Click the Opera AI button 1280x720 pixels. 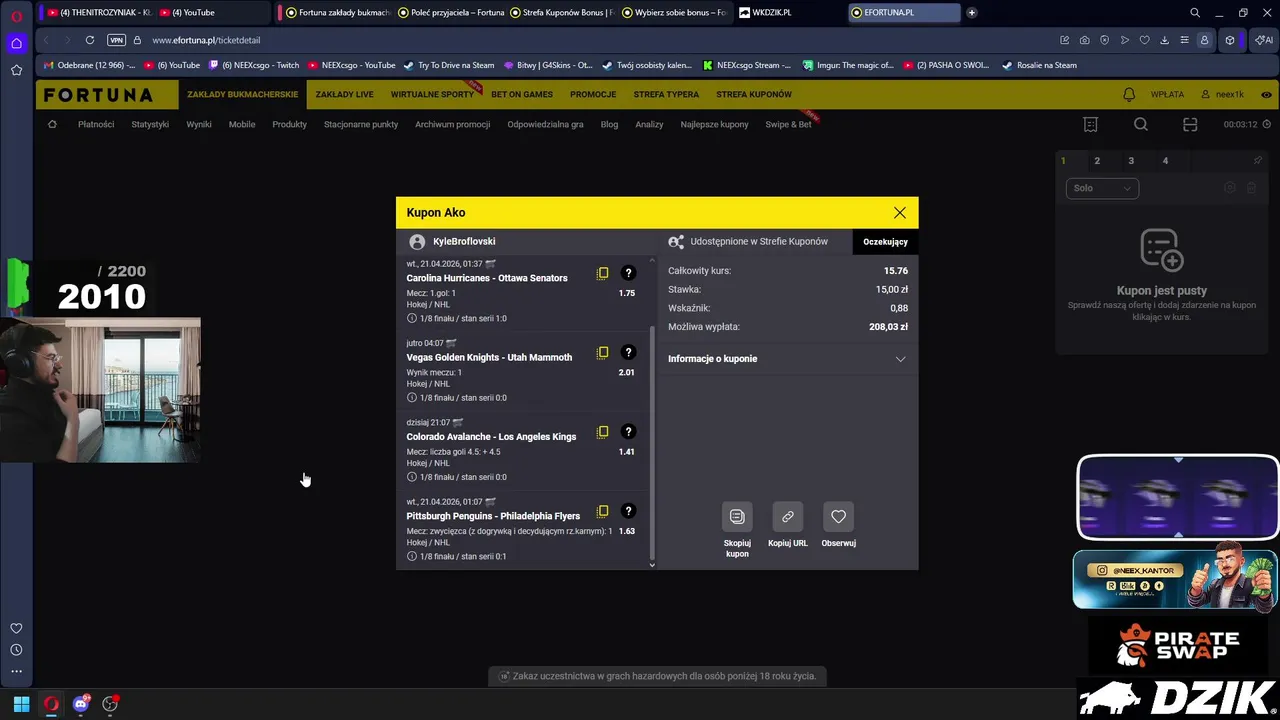1264,40
